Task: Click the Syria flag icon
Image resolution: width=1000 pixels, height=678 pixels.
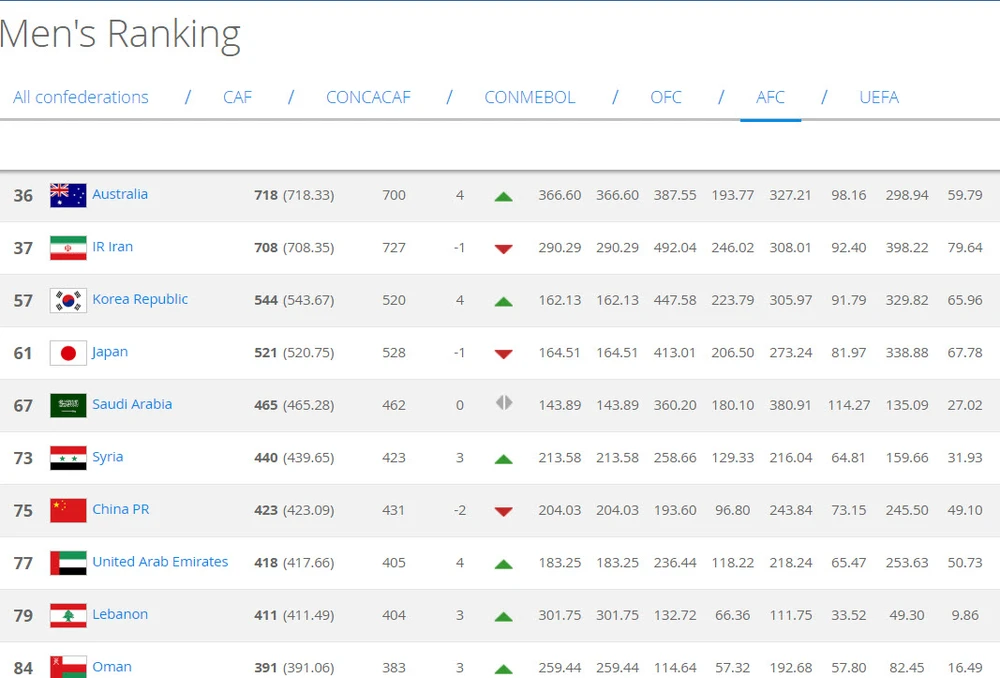Action: click(x=68, y=458)
